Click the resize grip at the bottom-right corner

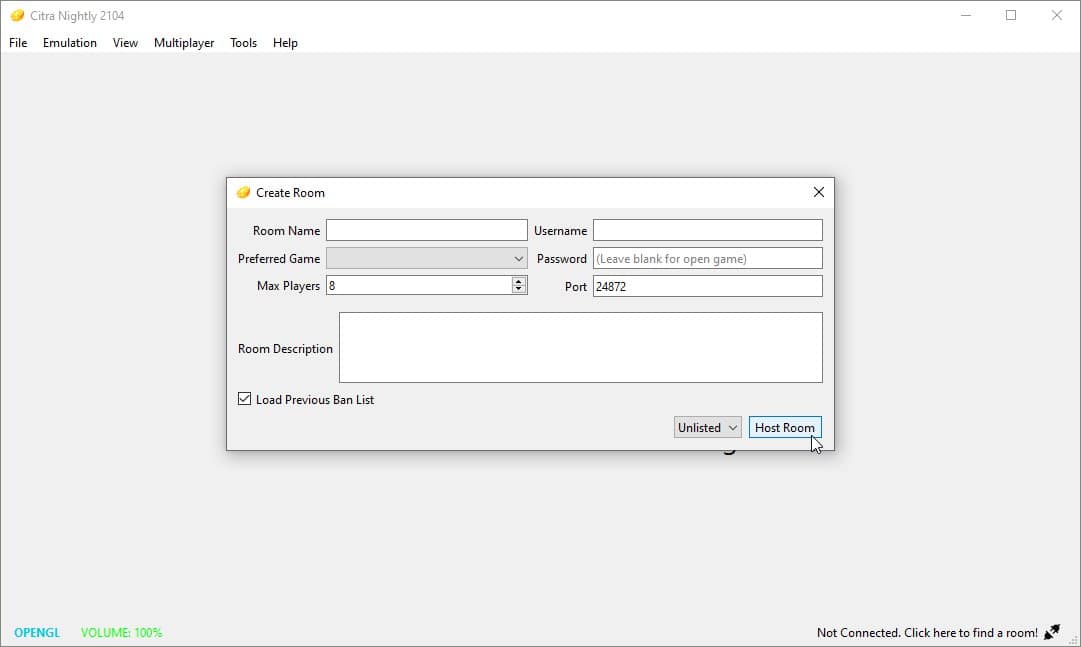point(1075,641)
